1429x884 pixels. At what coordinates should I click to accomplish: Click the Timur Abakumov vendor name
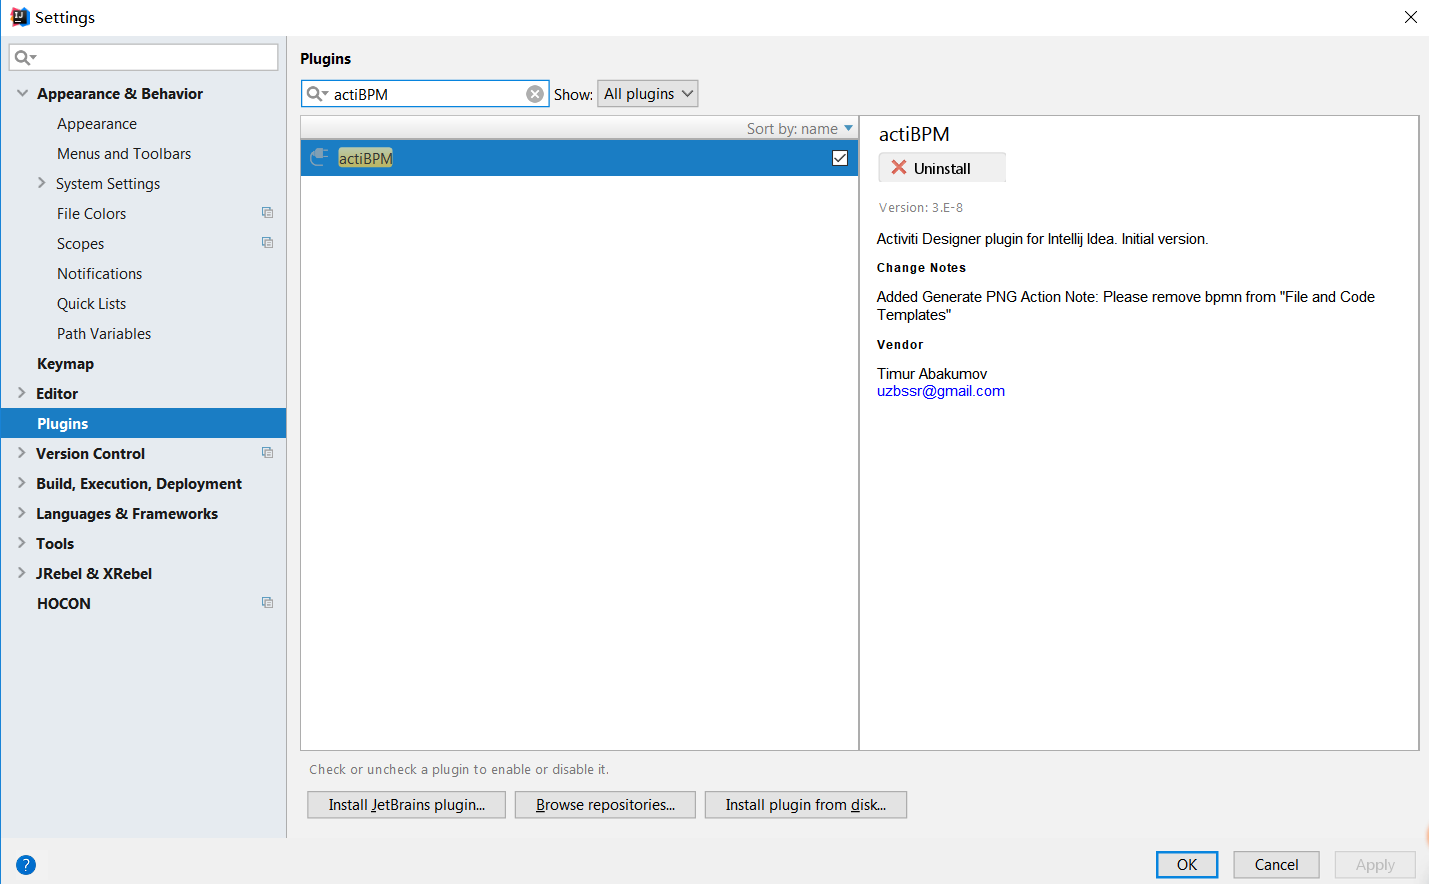click(x=932, y=374)
